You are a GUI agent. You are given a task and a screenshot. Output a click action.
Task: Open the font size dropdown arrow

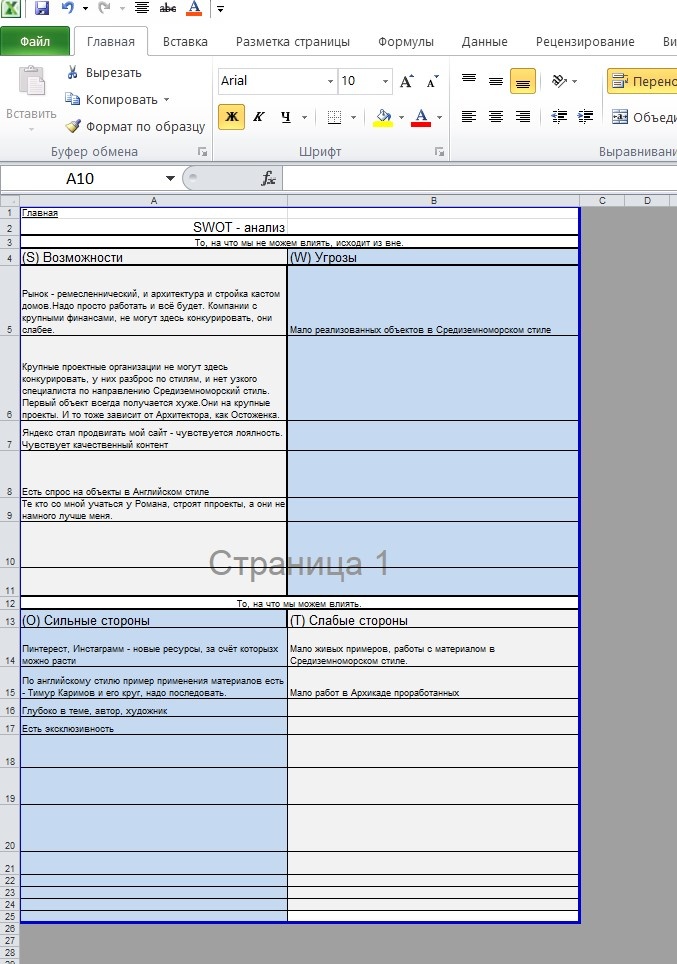(x=386, y=81)
